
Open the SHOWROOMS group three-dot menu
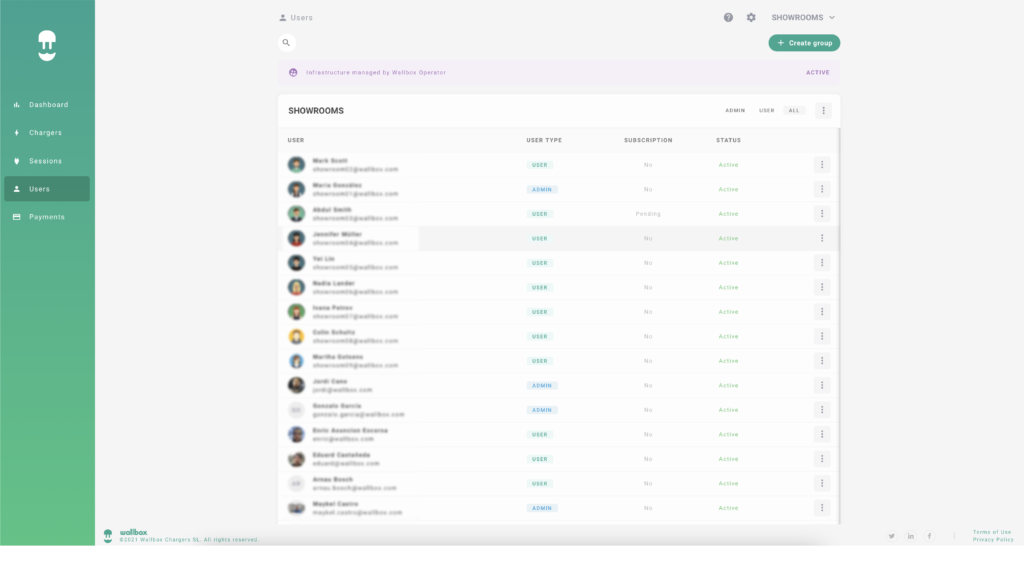pyautogui.click(x=823, y=110)
